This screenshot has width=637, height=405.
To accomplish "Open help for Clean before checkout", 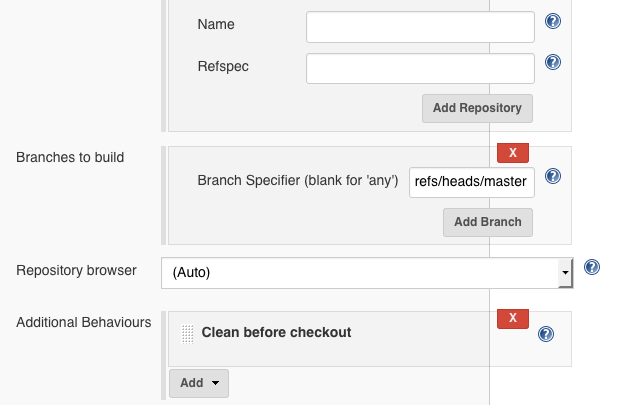I will pos(546,334).
